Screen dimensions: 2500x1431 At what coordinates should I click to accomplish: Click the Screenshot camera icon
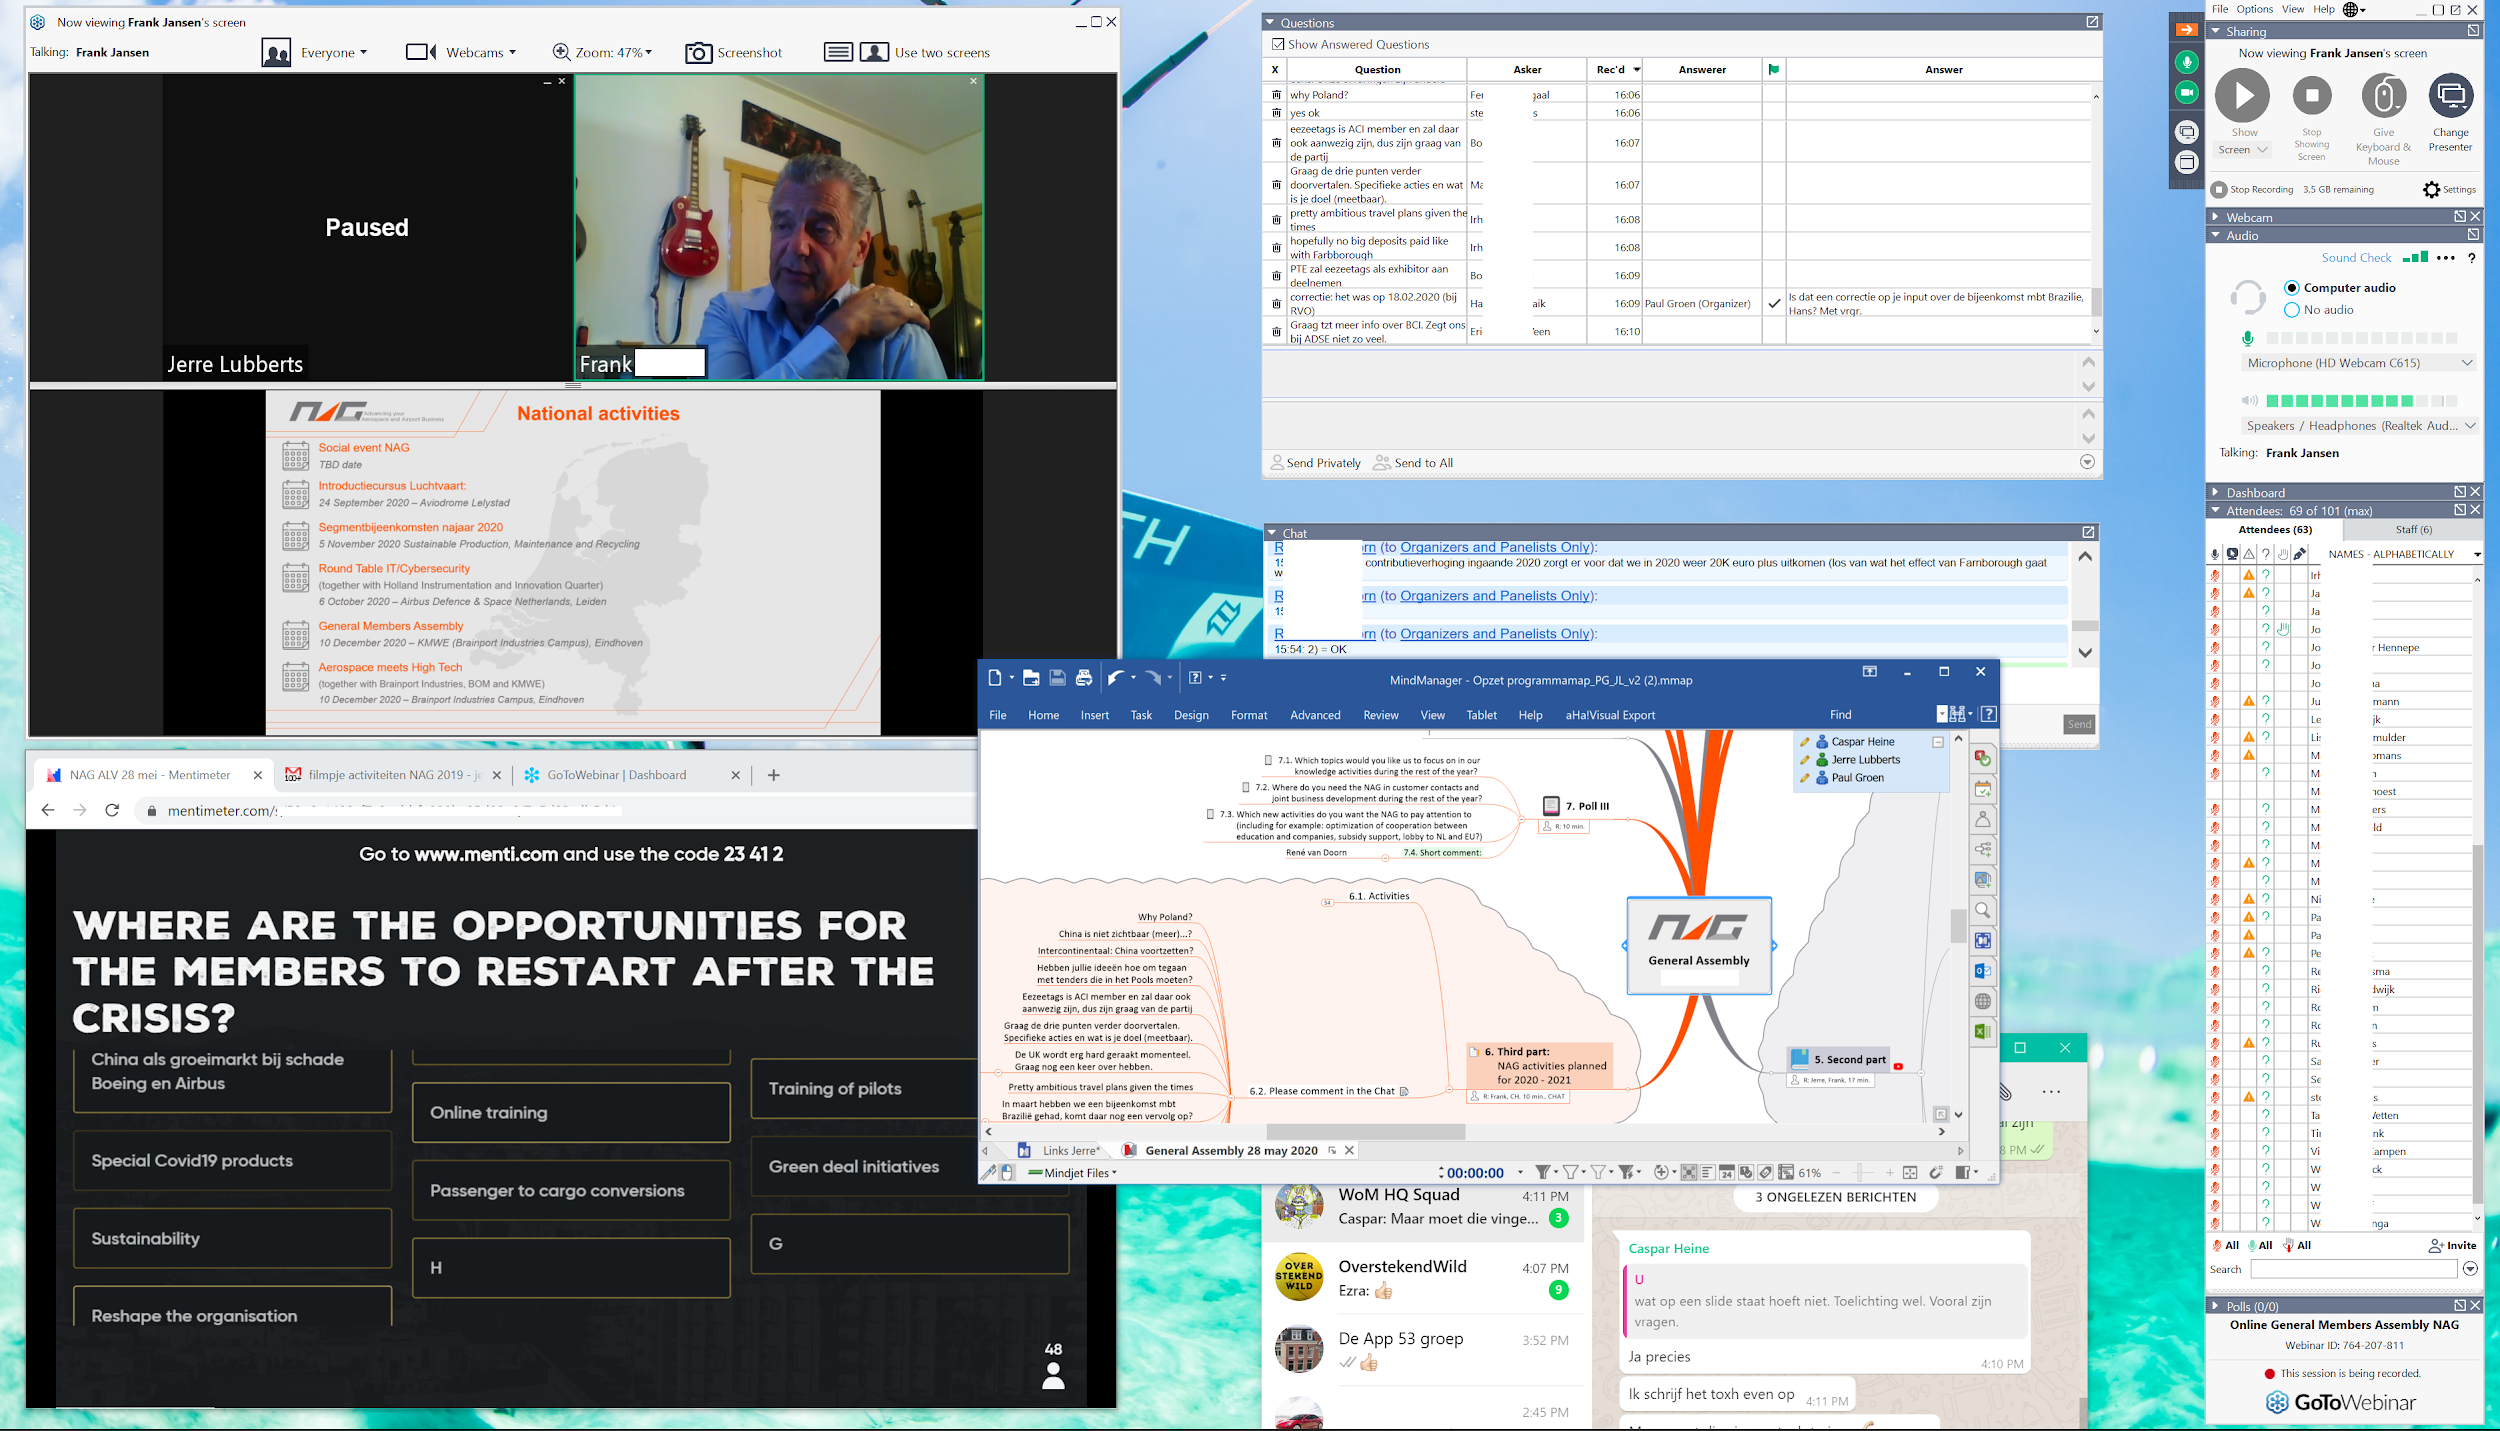point(698,53)
